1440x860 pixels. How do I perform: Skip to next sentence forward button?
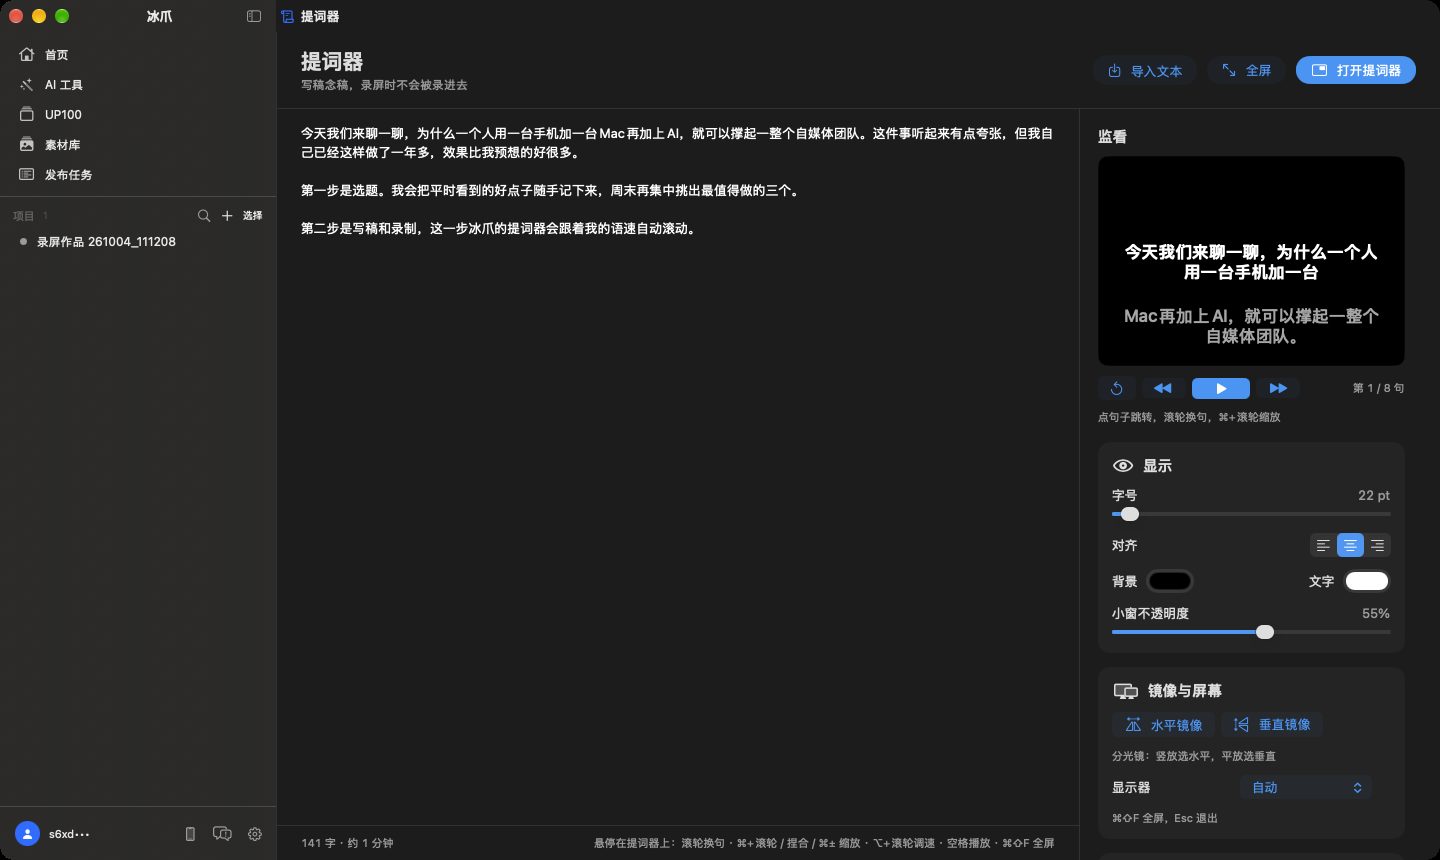click(x=1278, y=388)
